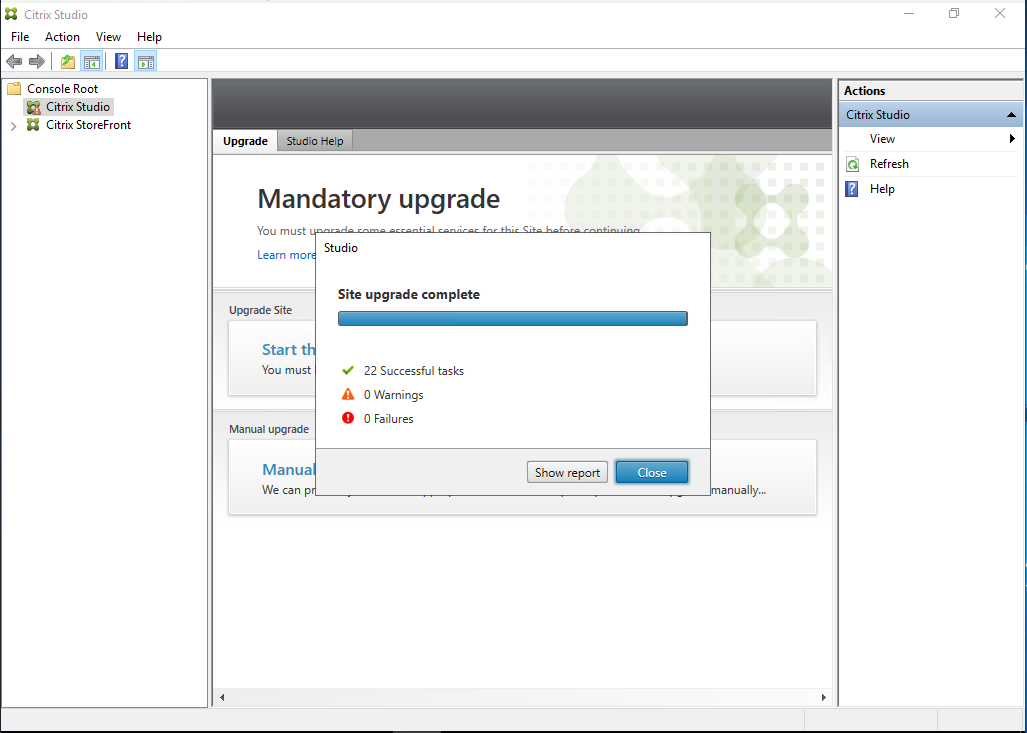The height and width of the screenshot is (733, 1027).
Task: Open the Action menu
Action: (62, 37)
